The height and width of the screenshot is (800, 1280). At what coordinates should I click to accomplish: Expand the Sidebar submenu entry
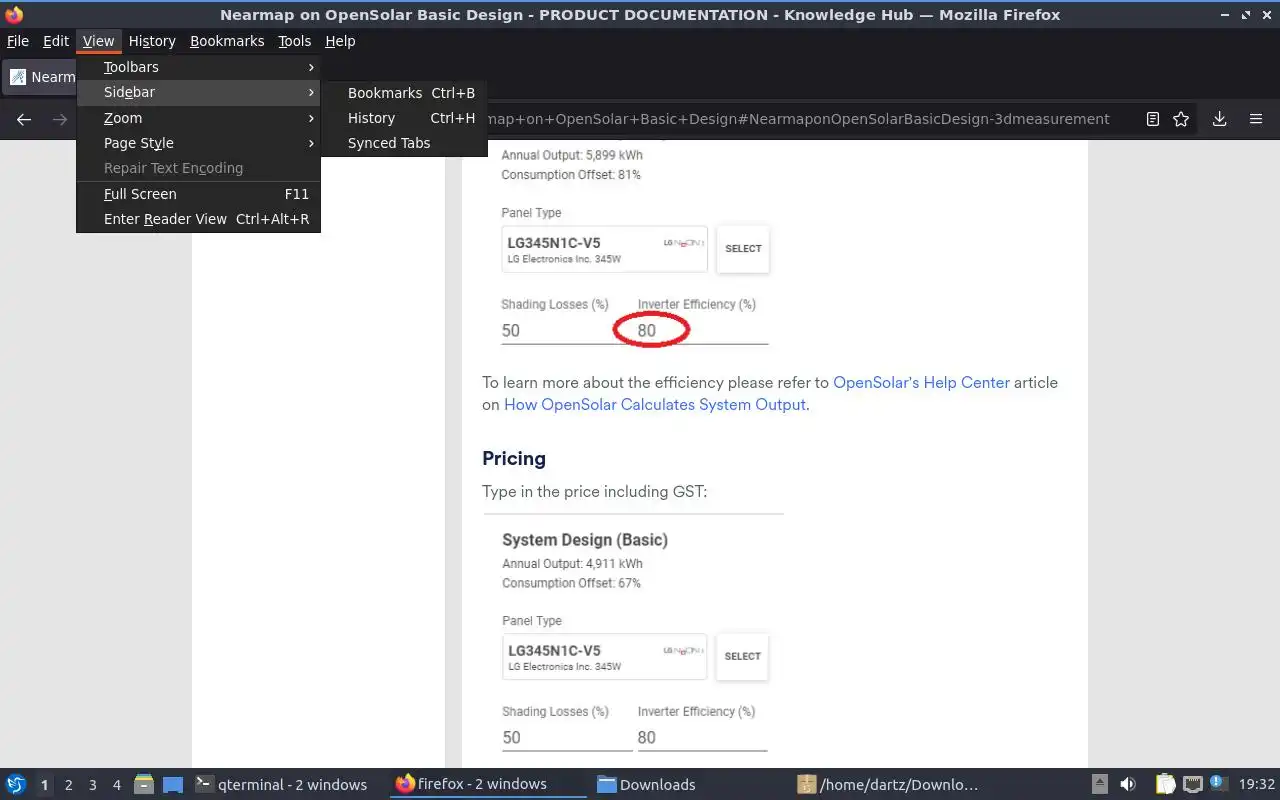coord(198,92)
